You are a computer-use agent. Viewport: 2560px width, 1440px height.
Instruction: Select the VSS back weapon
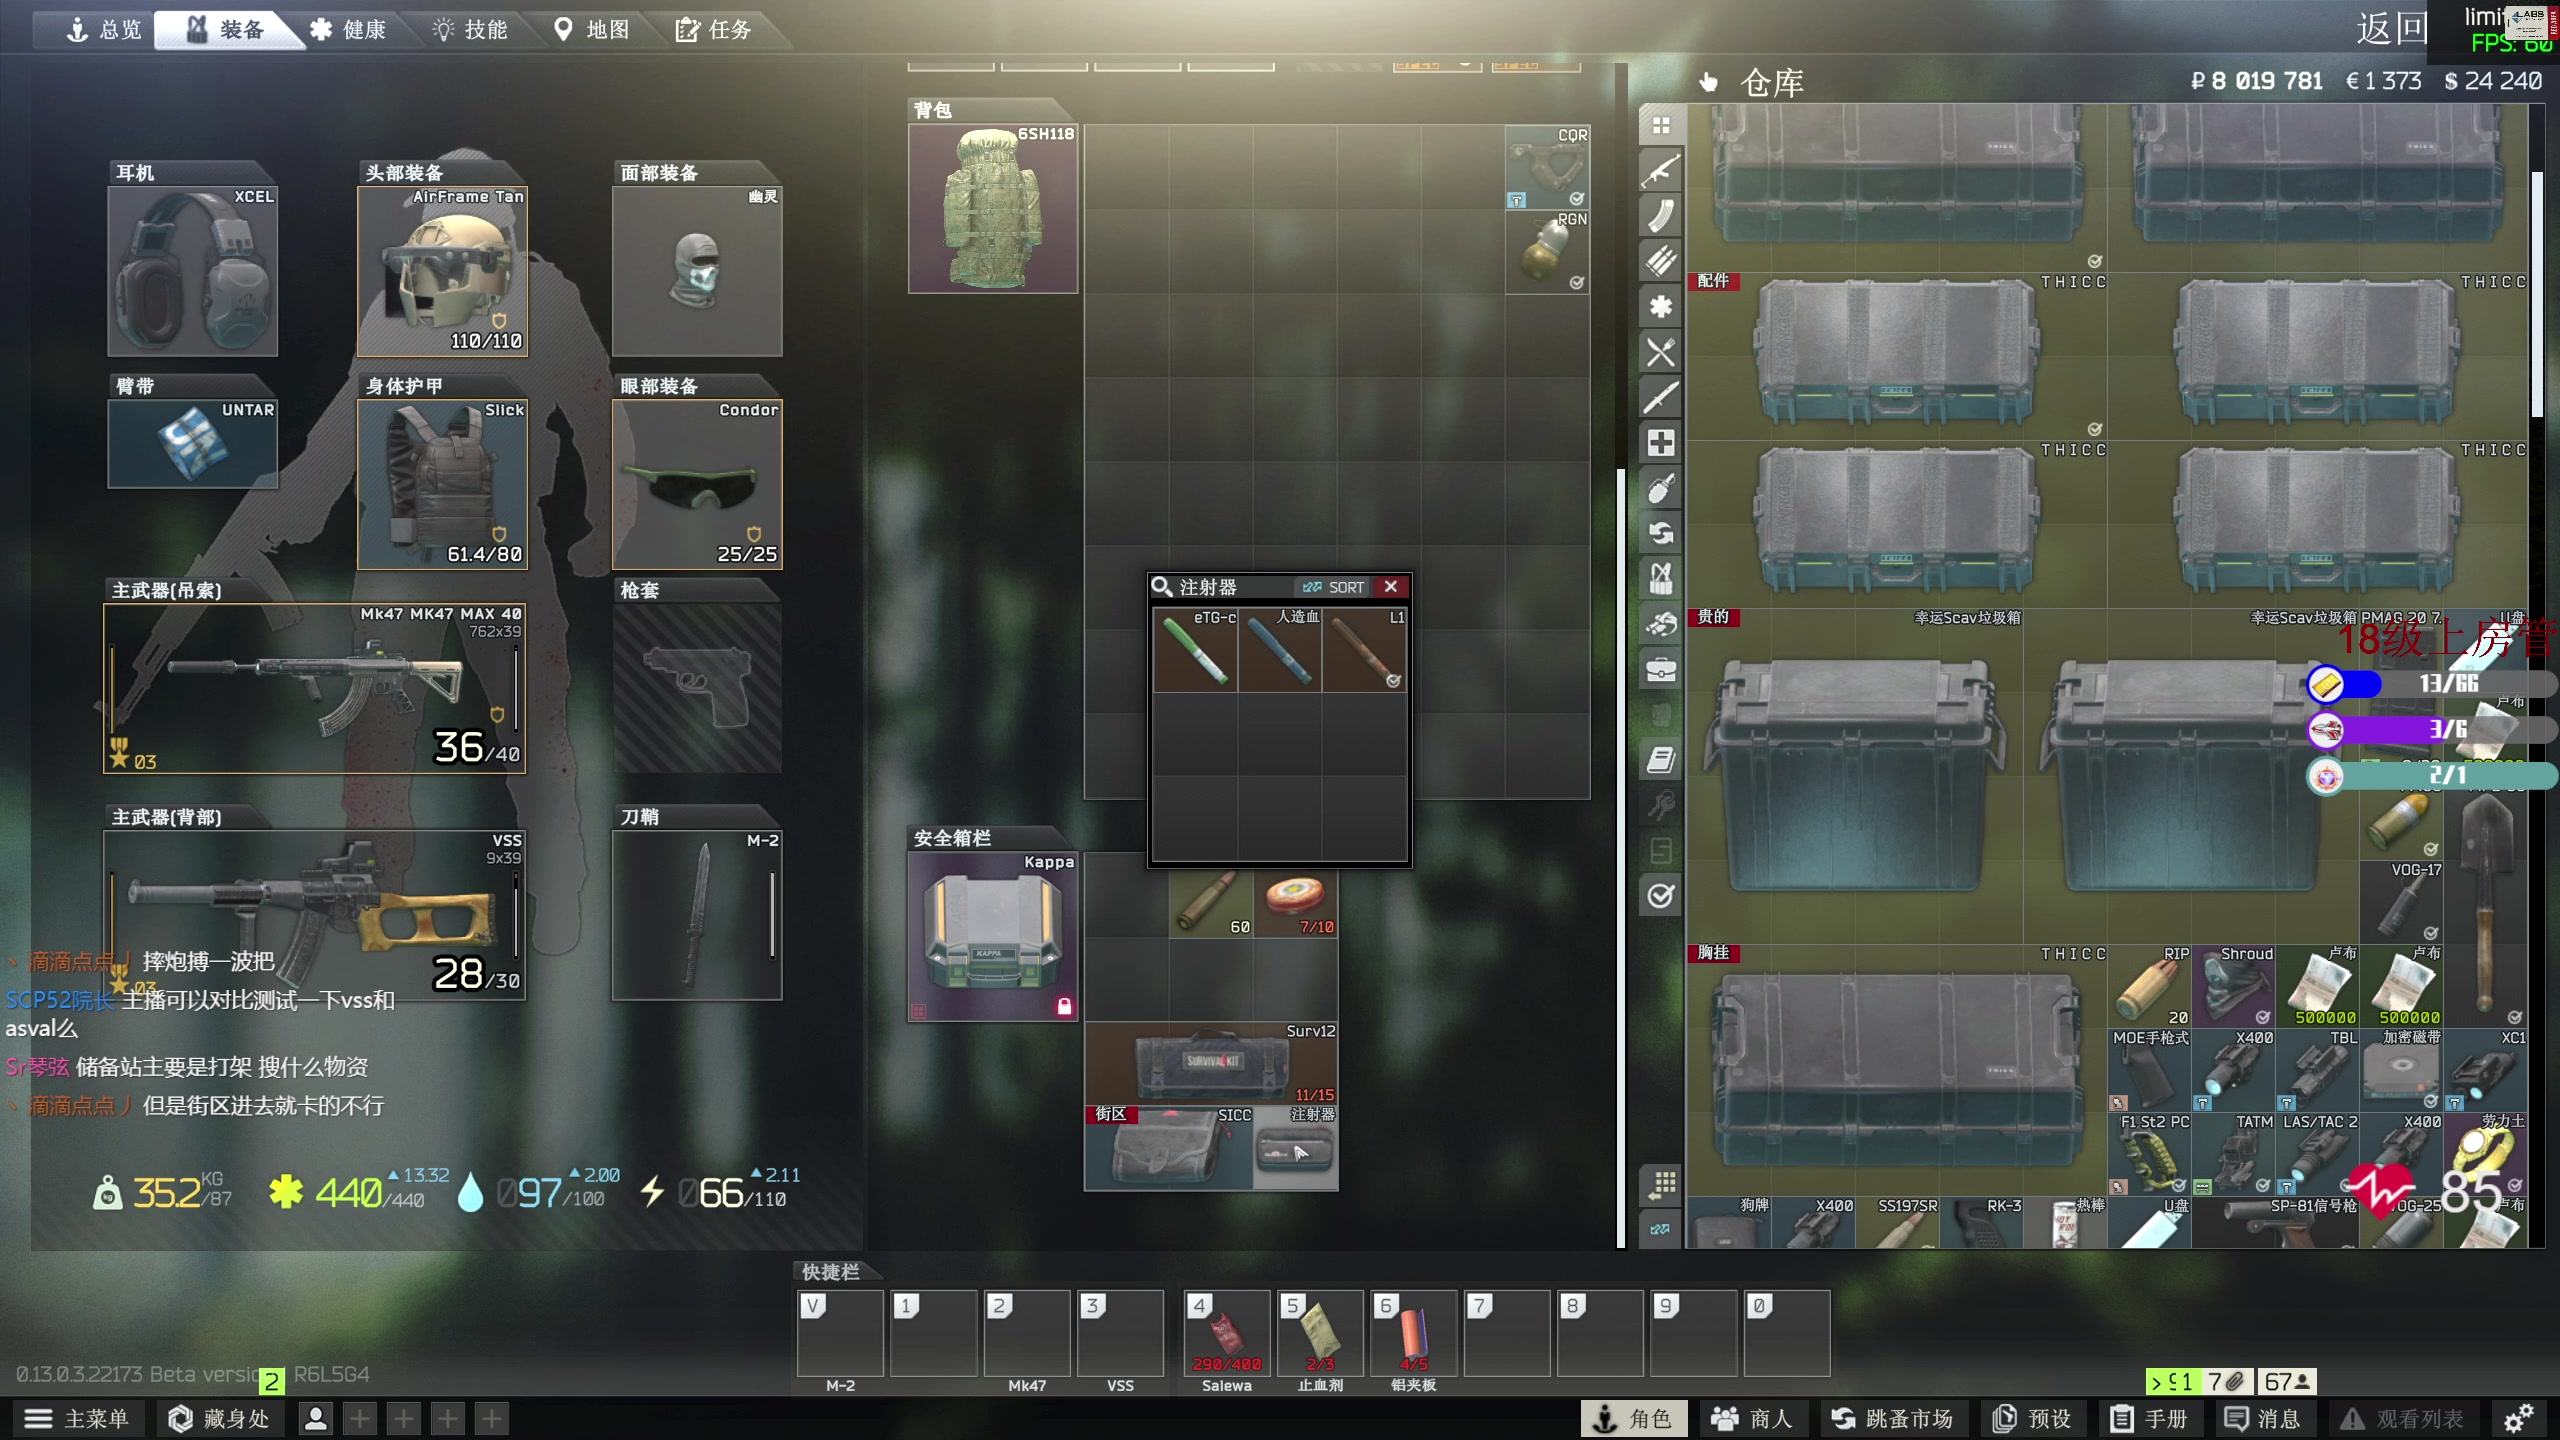pos(314,914)
